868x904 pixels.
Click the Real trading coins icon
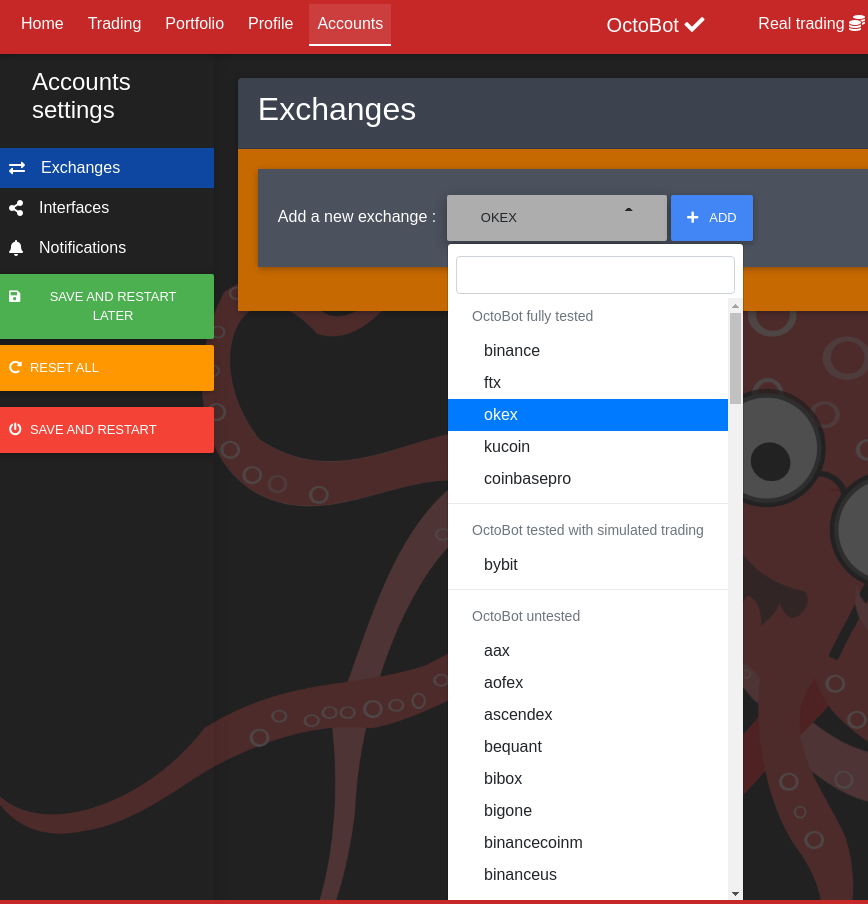857,23
